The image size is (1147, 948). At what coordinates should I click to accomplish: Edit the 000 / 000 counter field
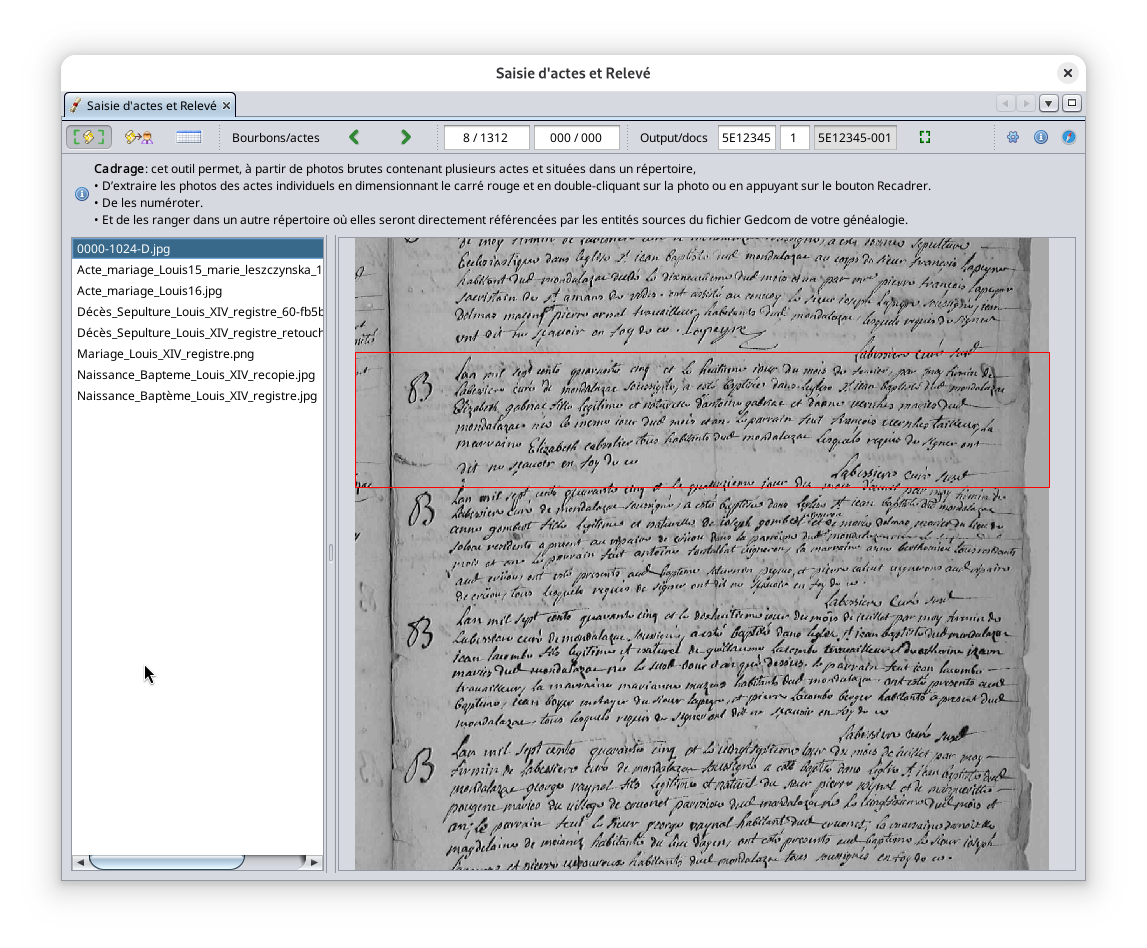pos(576,138)
